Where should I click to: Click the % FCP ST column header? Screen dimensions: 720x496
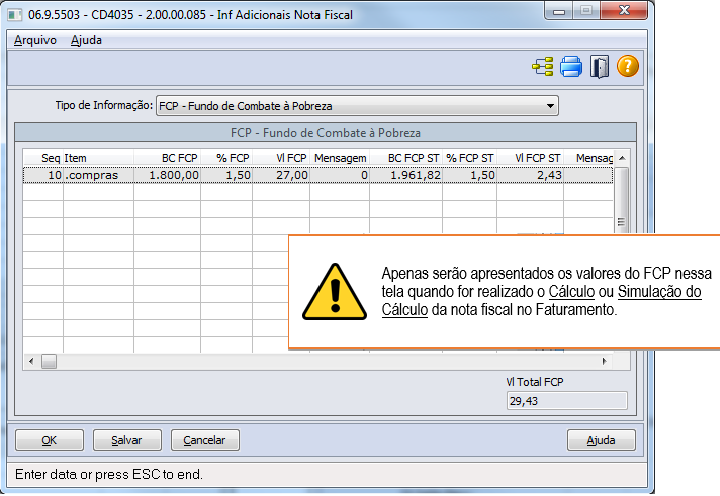469,158
